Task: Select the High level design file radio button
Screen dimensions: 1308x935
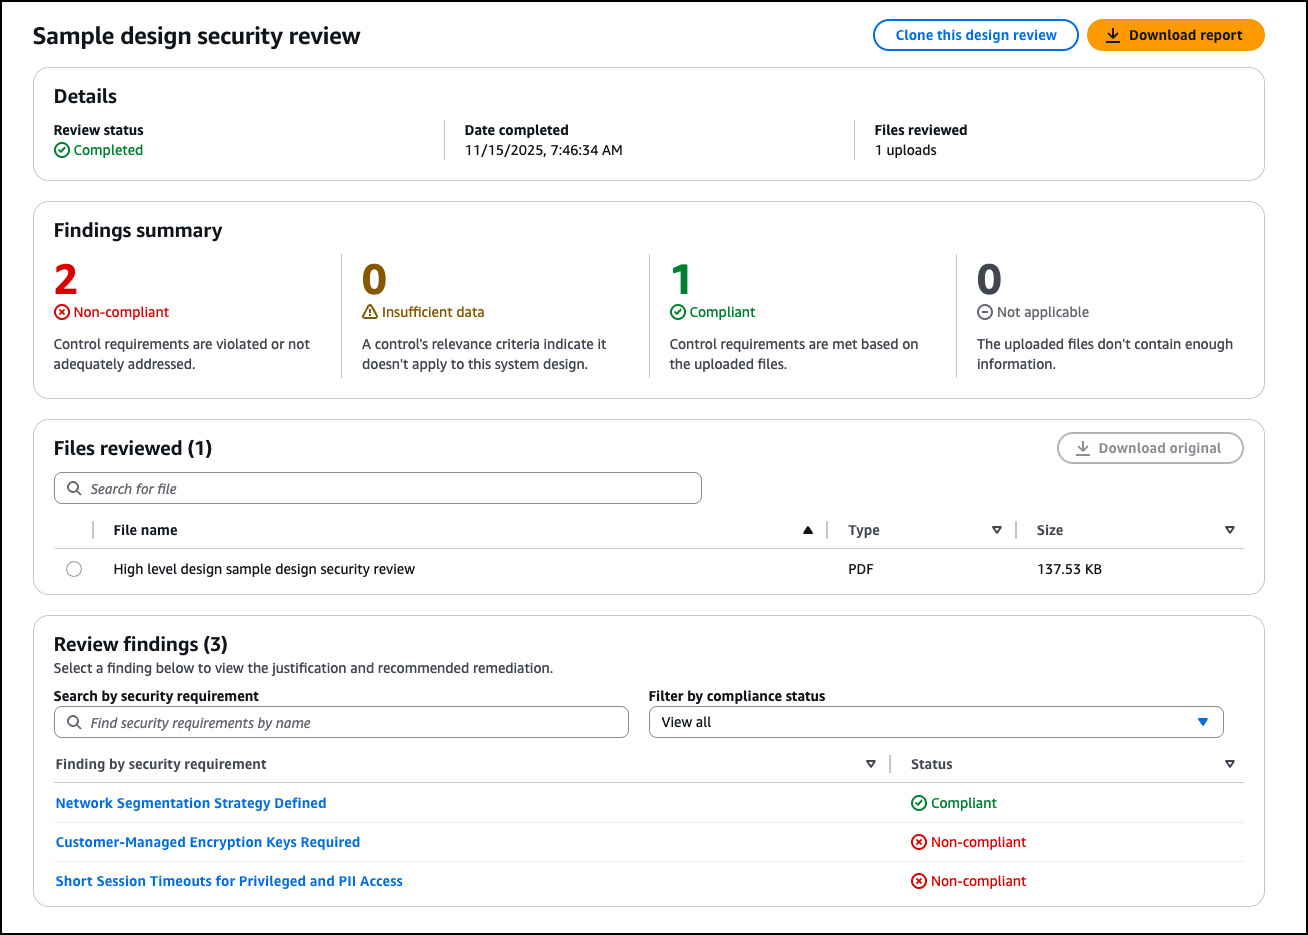Action: [x=74, y=570]
